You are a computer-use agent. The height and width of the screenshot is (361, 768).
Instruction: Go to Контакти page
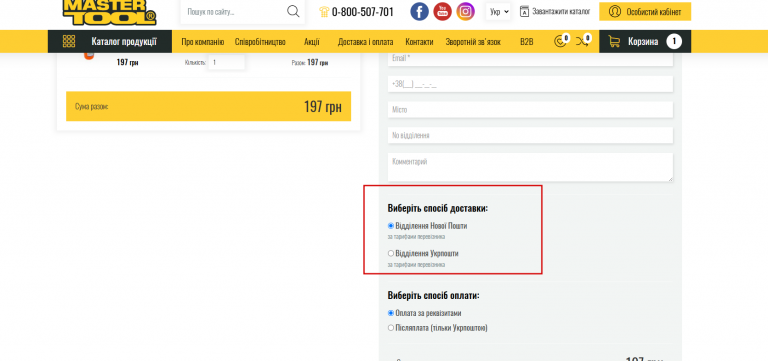pyautogui.click(x=419, y=42)
